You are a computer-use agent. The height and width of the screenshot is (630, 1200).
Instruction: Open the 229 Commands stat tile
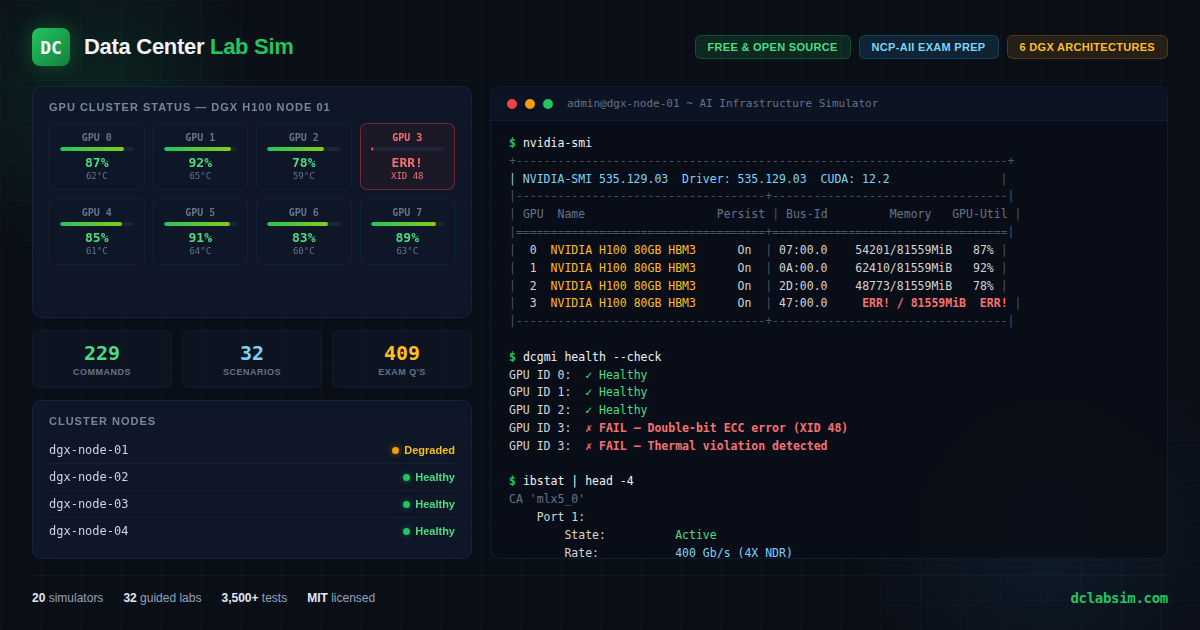[x=102, y=359]
